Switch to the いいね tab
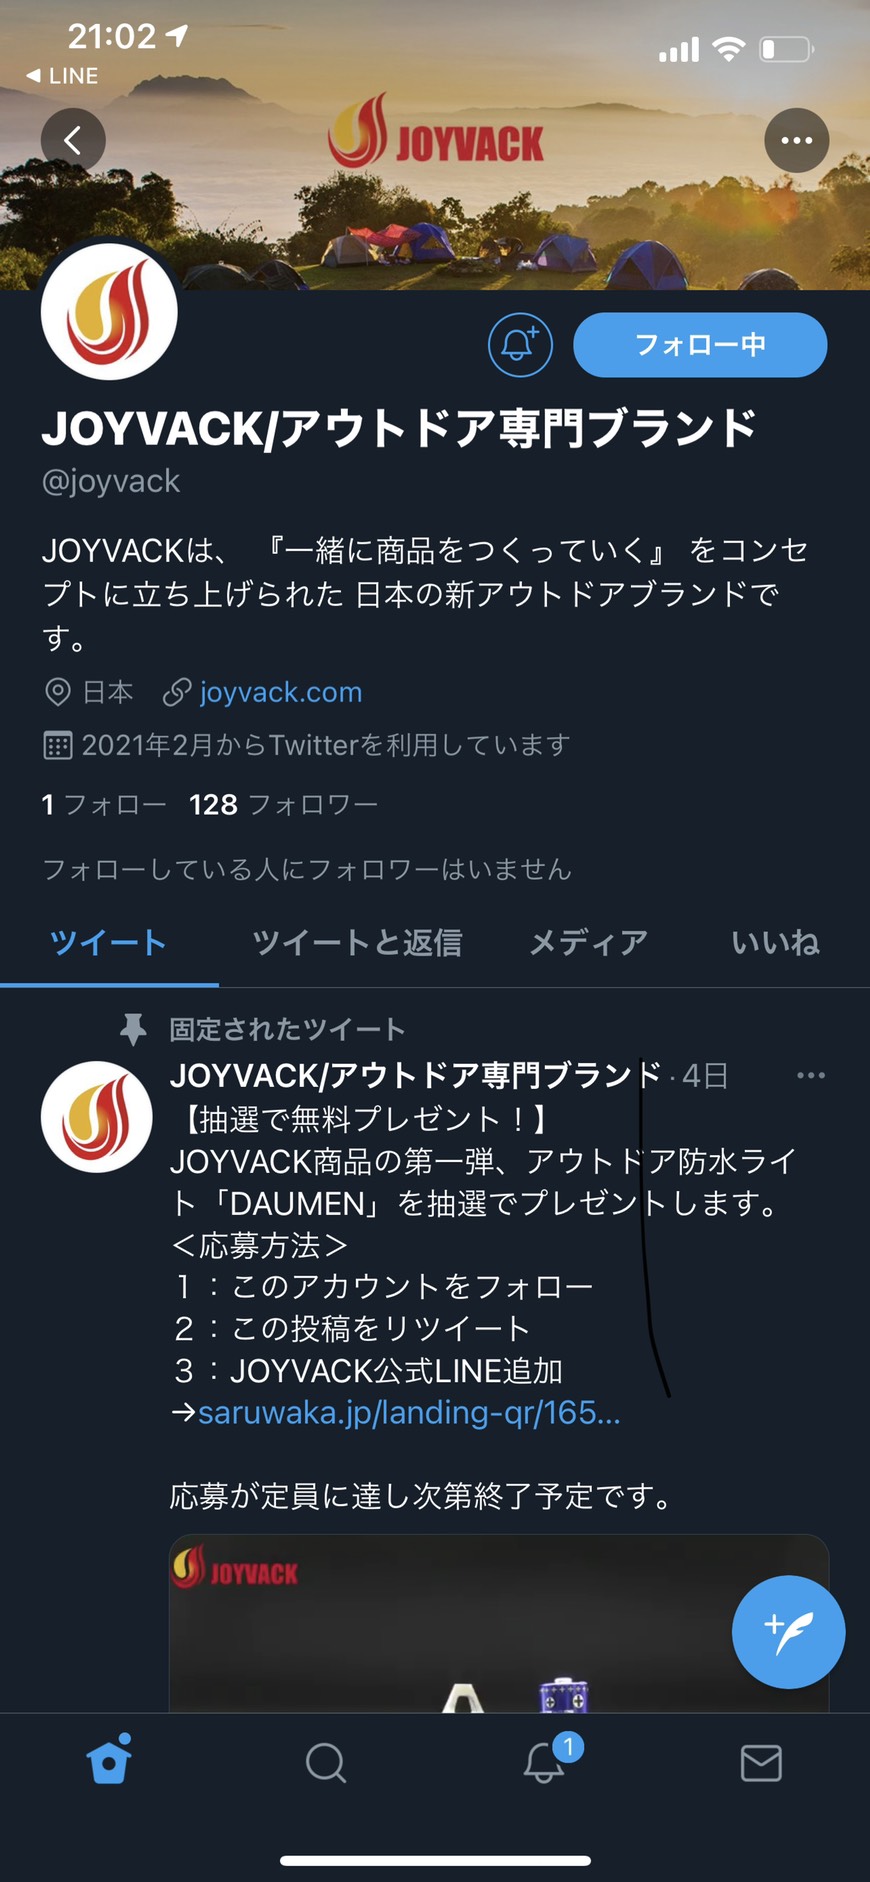Viewport: 870px width, 1882px height. coord(775,942)
